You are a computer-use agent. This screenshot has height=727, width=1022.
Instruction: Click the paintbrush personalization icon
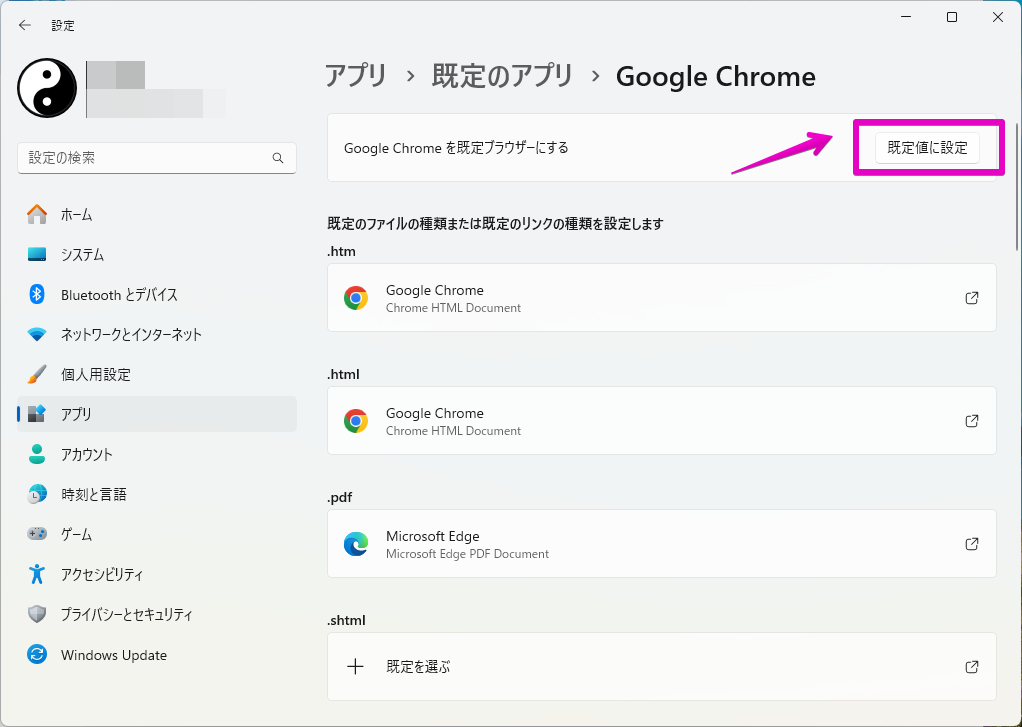pos(37,374)
